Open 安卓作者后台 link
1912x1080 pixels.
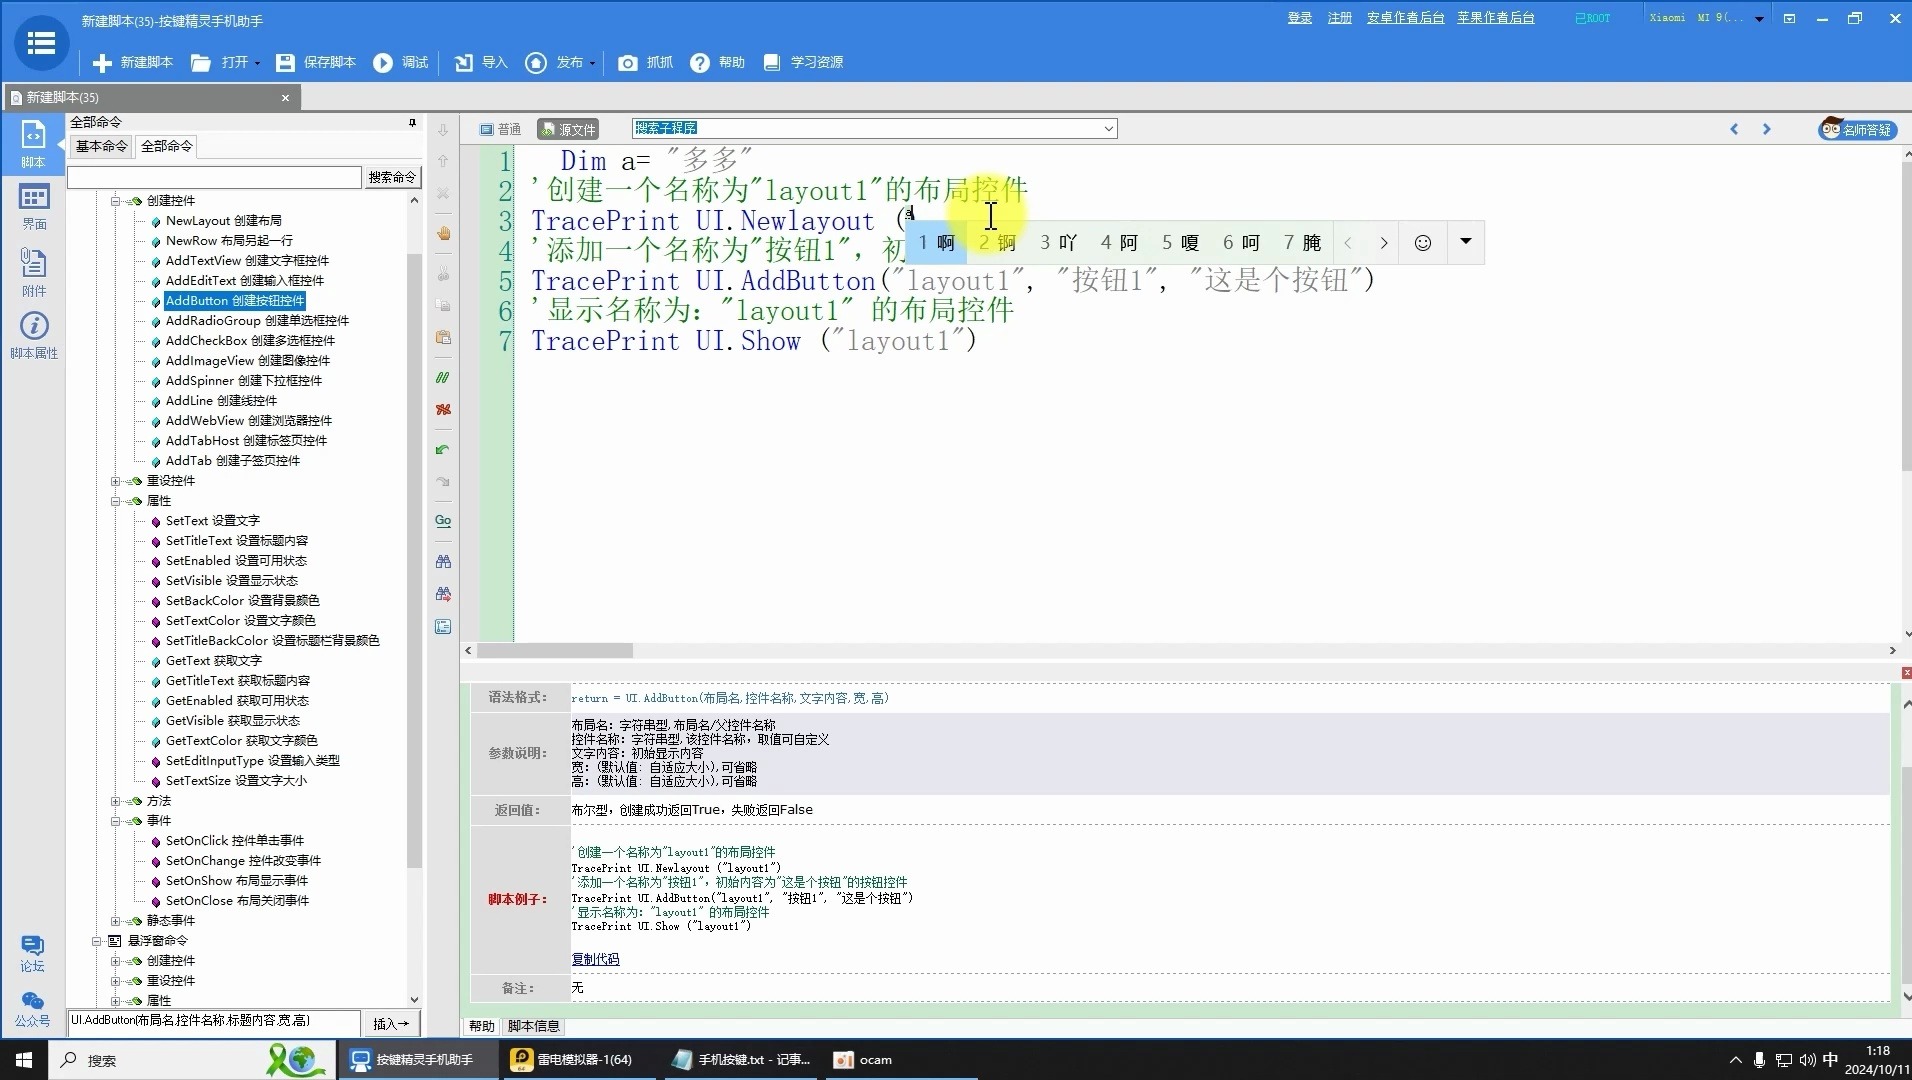[x=1405, y=18]
